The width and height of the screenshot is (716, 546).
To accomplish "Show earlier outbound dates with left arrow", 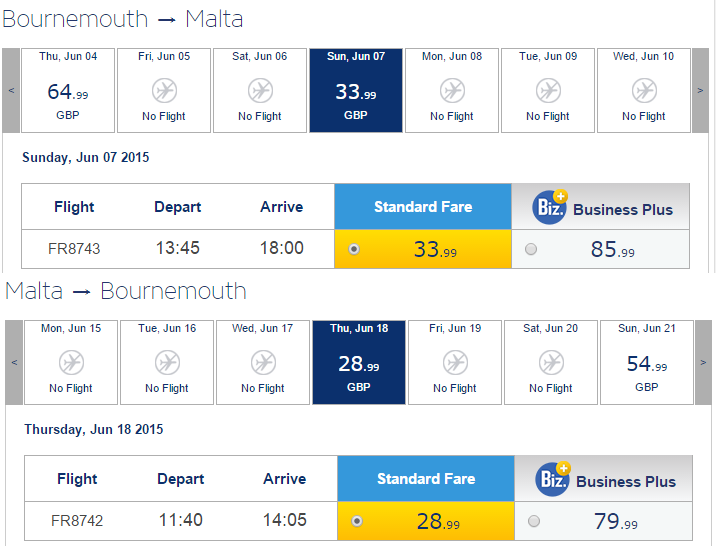I will pos(11,90).
